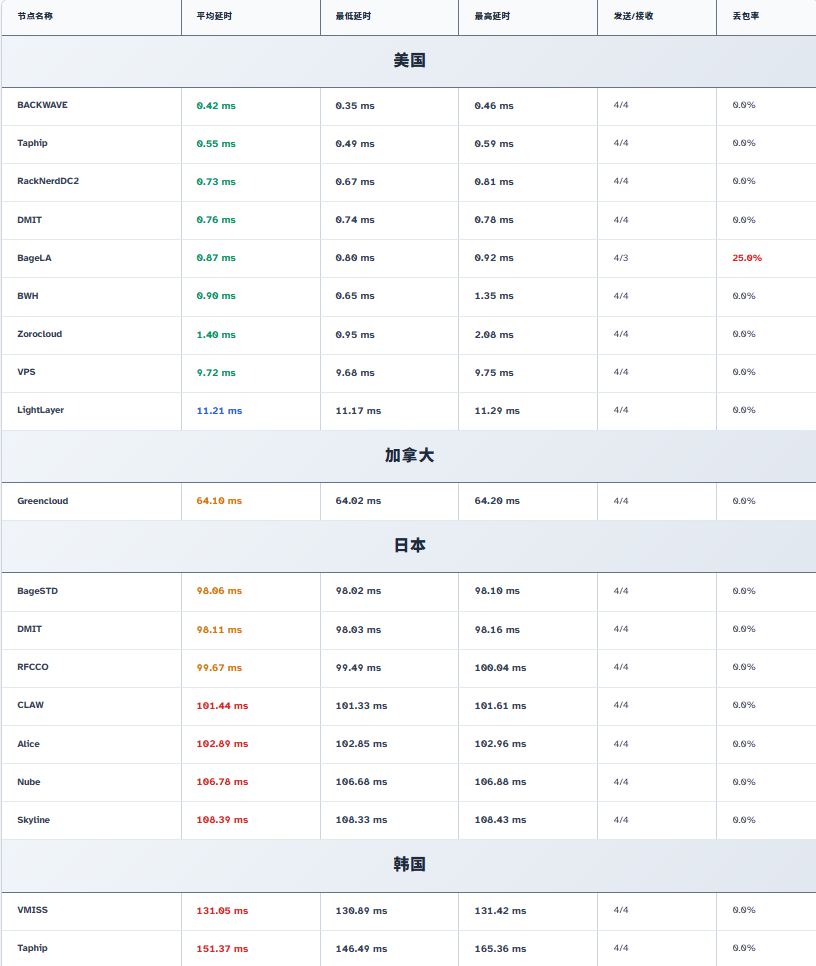Screen dimensions: 816x966
Task: Select the Greencloud node name
Action: [43, 501]
